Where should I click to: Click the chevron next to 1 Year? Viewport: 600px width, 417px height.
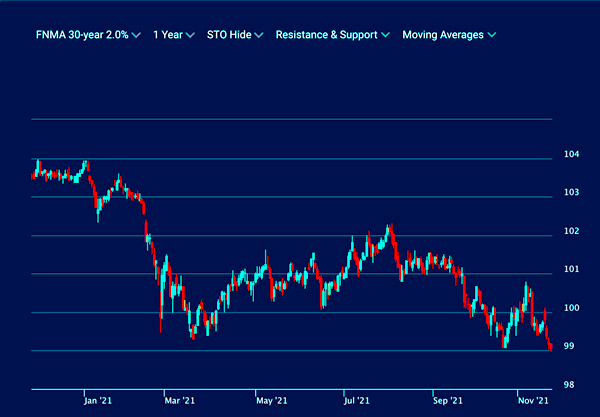[x=190, y=35]
